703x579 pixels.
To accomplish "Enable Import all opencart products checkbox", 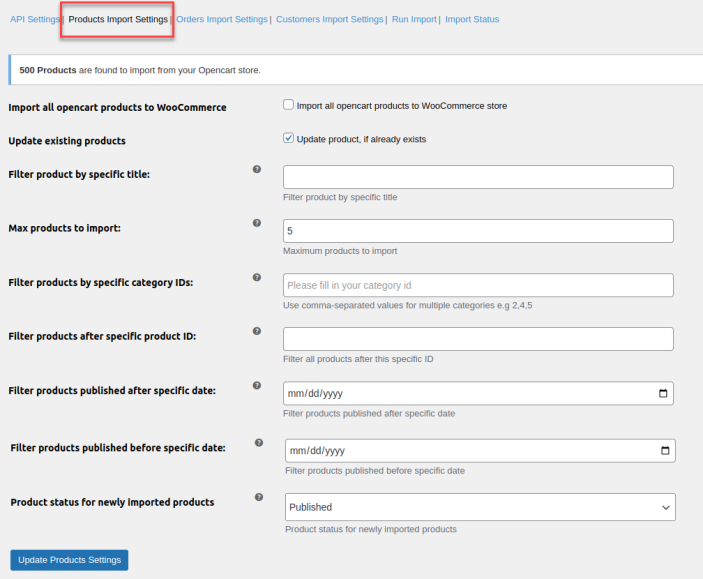I will [289, 105].
